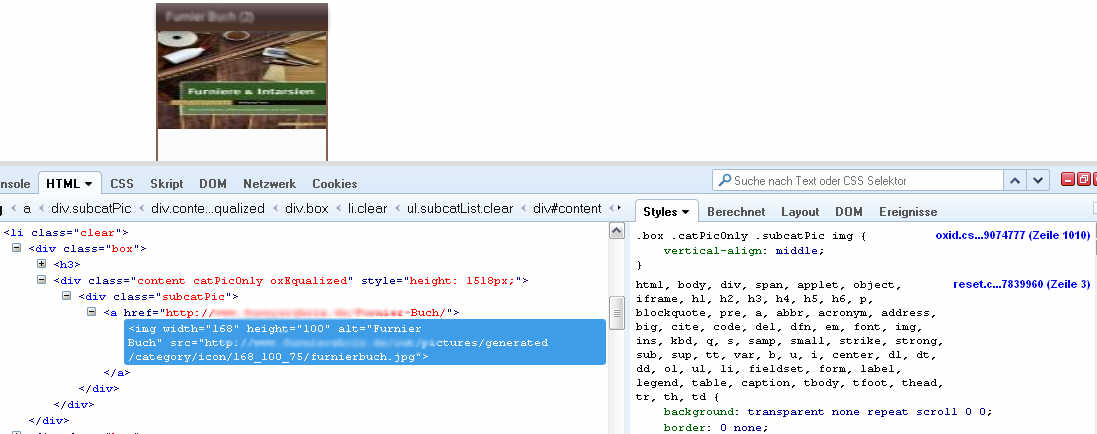Switch to the Netzwerk tab
This screenshot has width=1097, height=434.
tap(268, 184)
